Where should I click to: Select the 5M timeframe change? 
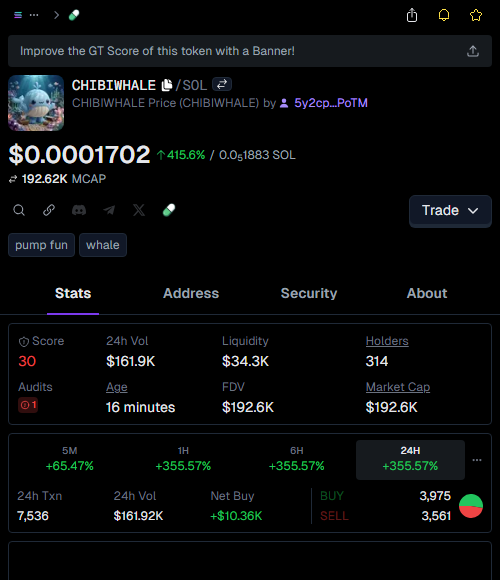pyautogui.click(x=70, y=460)
